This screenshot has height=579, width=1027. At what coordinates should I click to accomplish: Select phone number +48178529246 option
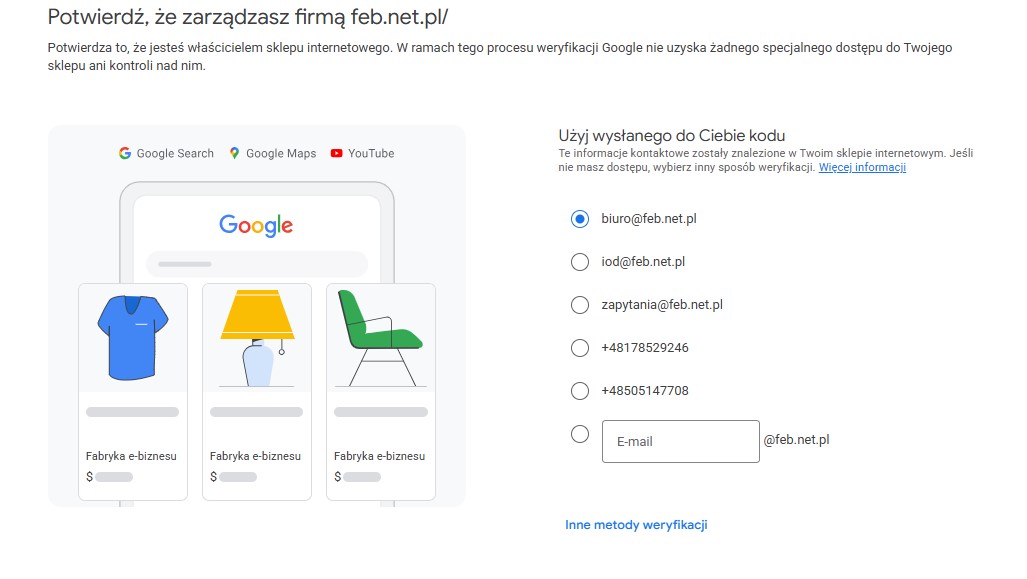click(580, 348)
